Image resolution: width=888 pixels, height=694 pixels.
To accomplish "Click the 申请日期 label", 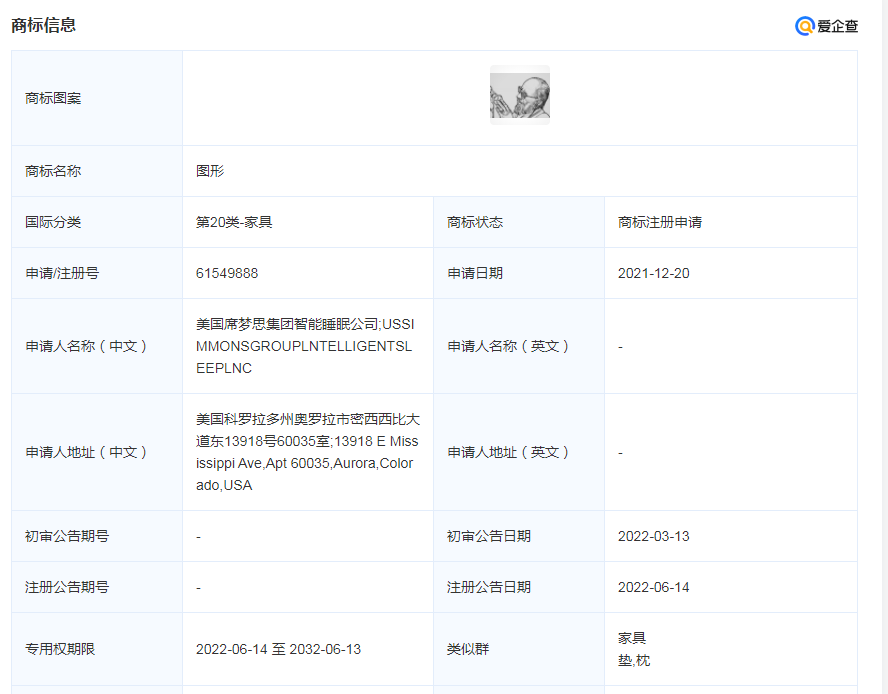I will [475, 273].
